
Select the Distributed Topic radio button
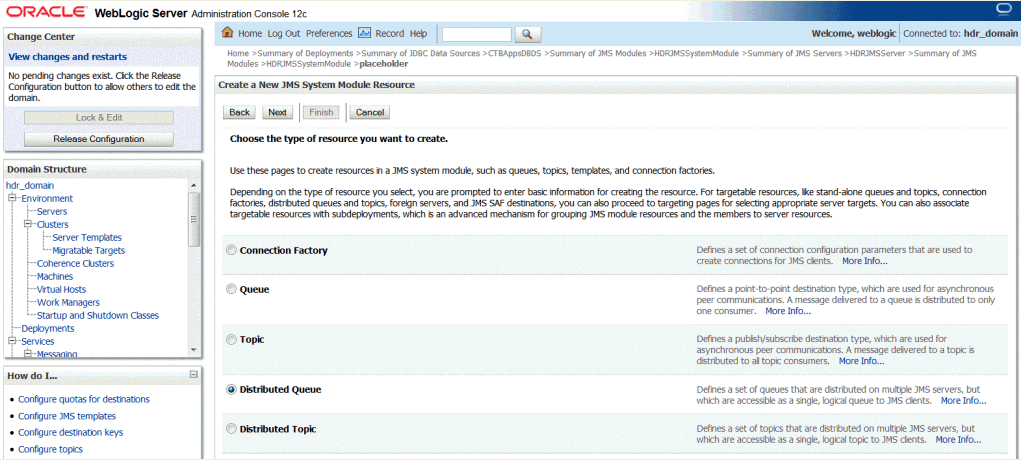click(x=232, y=429)
